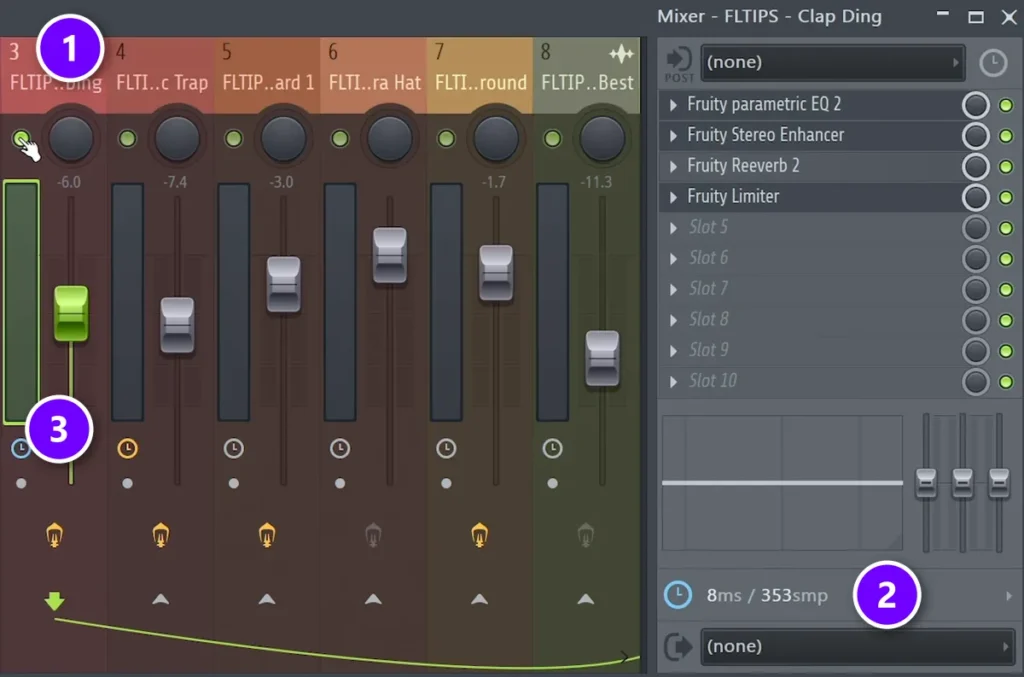Click the input POST toggle icon

[x=679, y=63]
